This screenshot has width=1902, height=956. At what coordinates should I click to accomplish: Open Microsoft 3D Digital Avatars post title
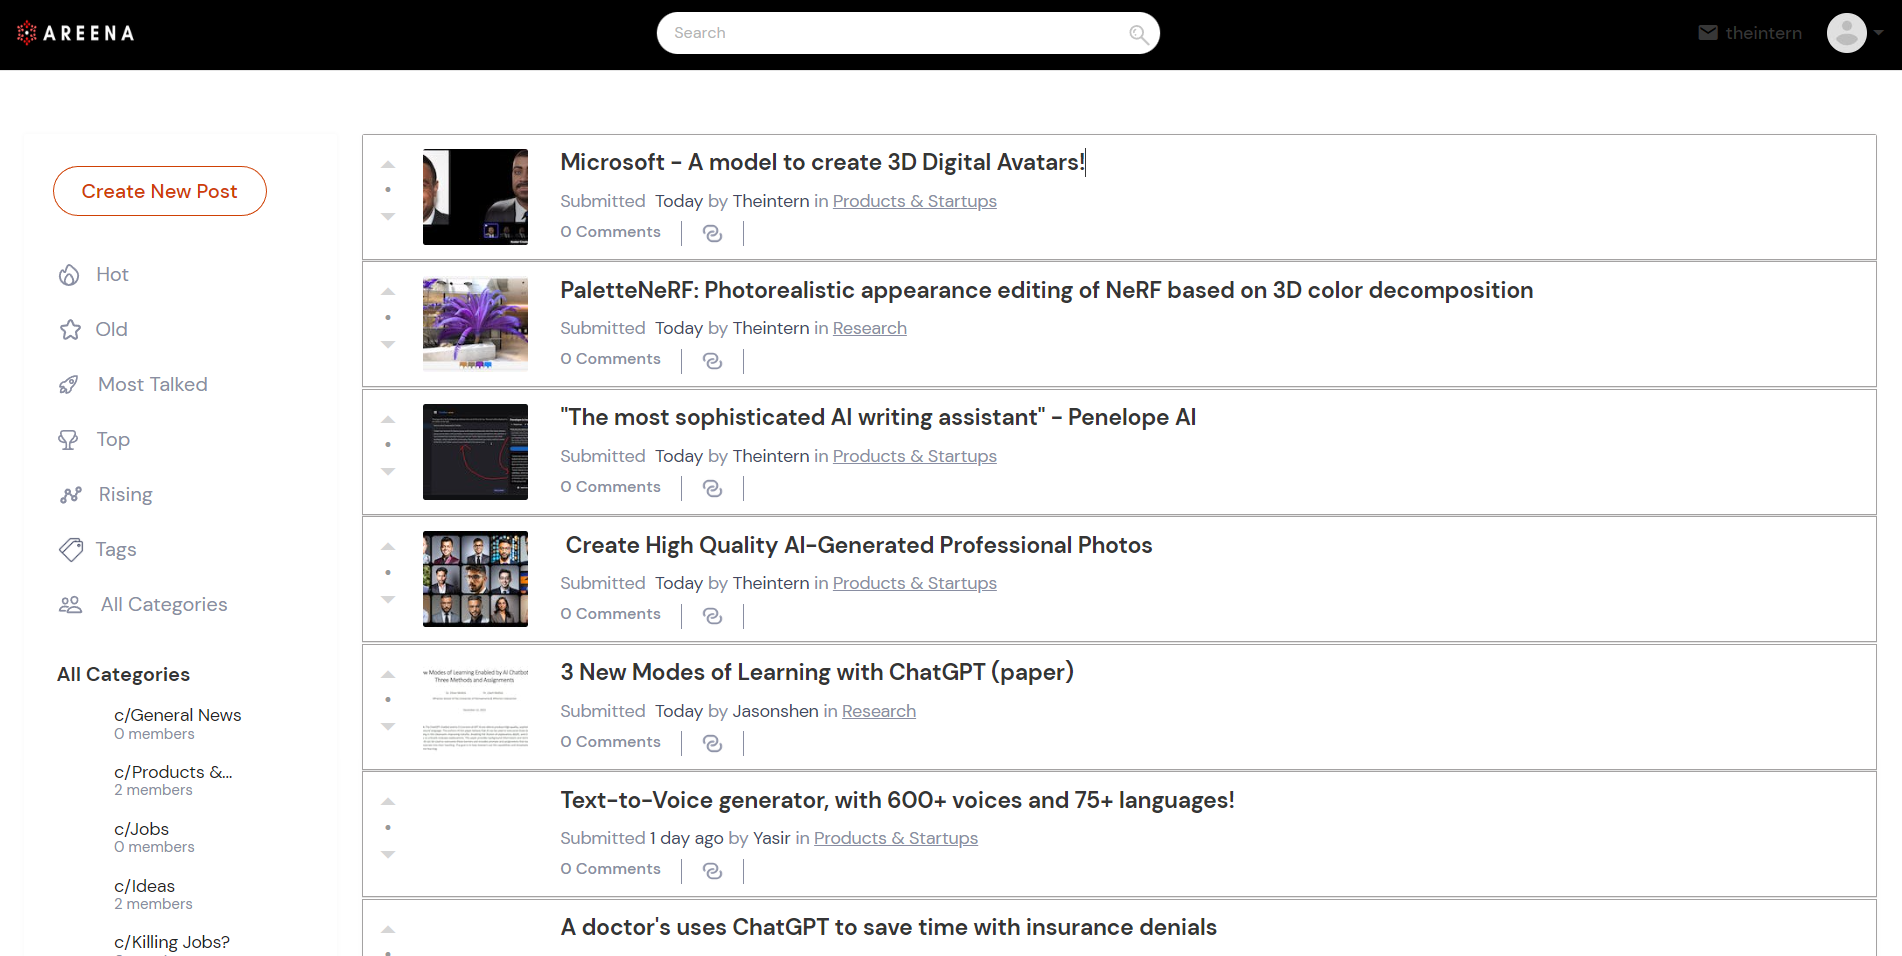pos(822,162)
